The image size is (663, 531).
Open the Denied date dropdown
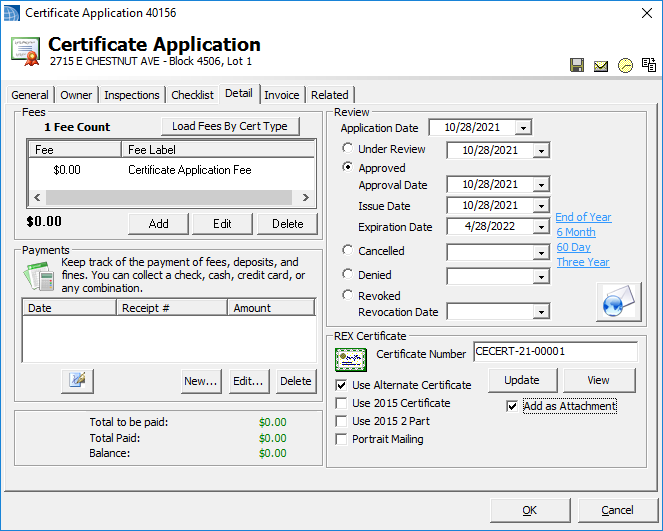541,277
